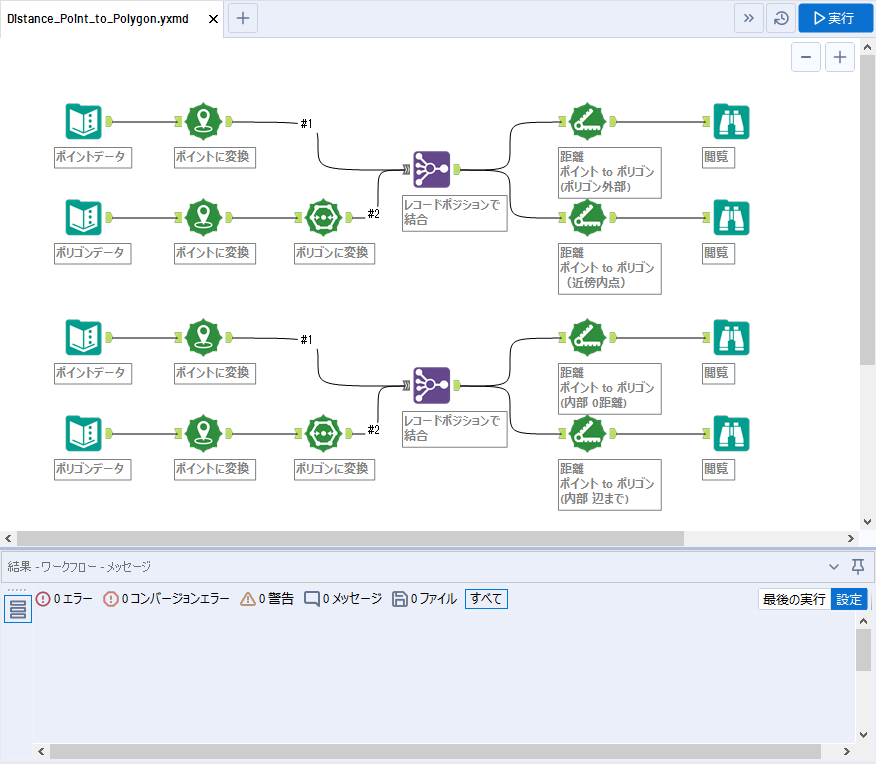Select the レコードポジションで結合 join tool
Viewport: 876px width, 764px height.
point(431,169)
